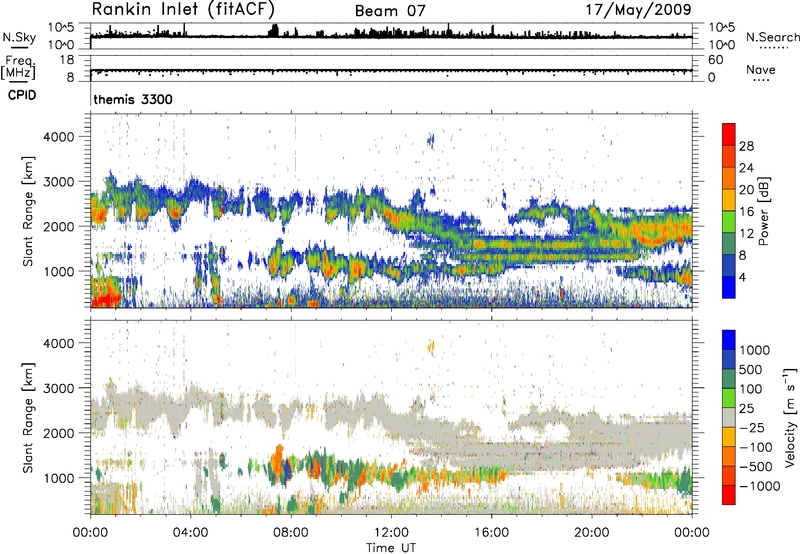Click the date '17/May/2009'

coord(638,9)
